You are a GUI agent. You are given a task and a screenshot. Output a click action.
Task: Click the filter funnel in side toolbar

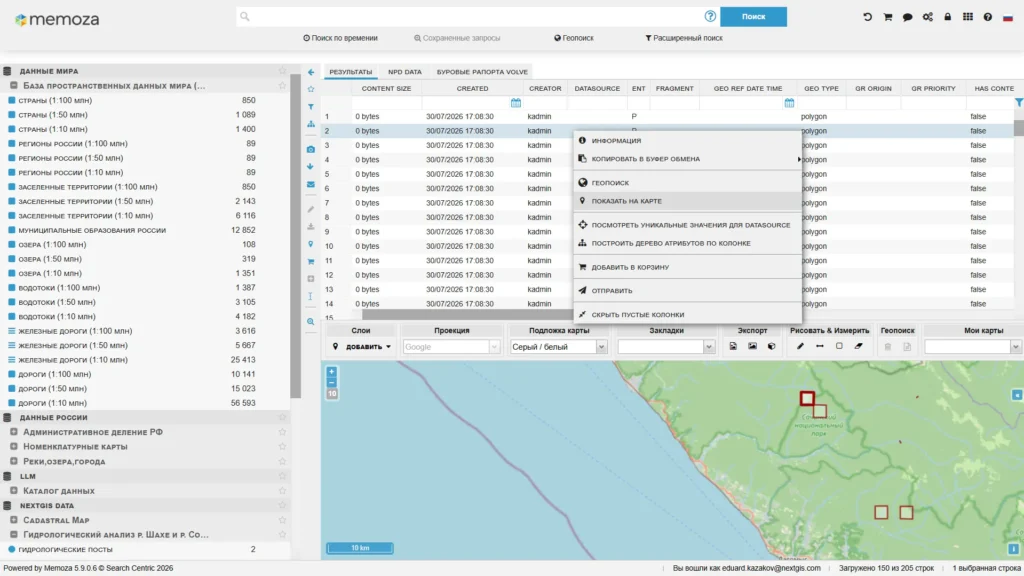tap(311, 106)
